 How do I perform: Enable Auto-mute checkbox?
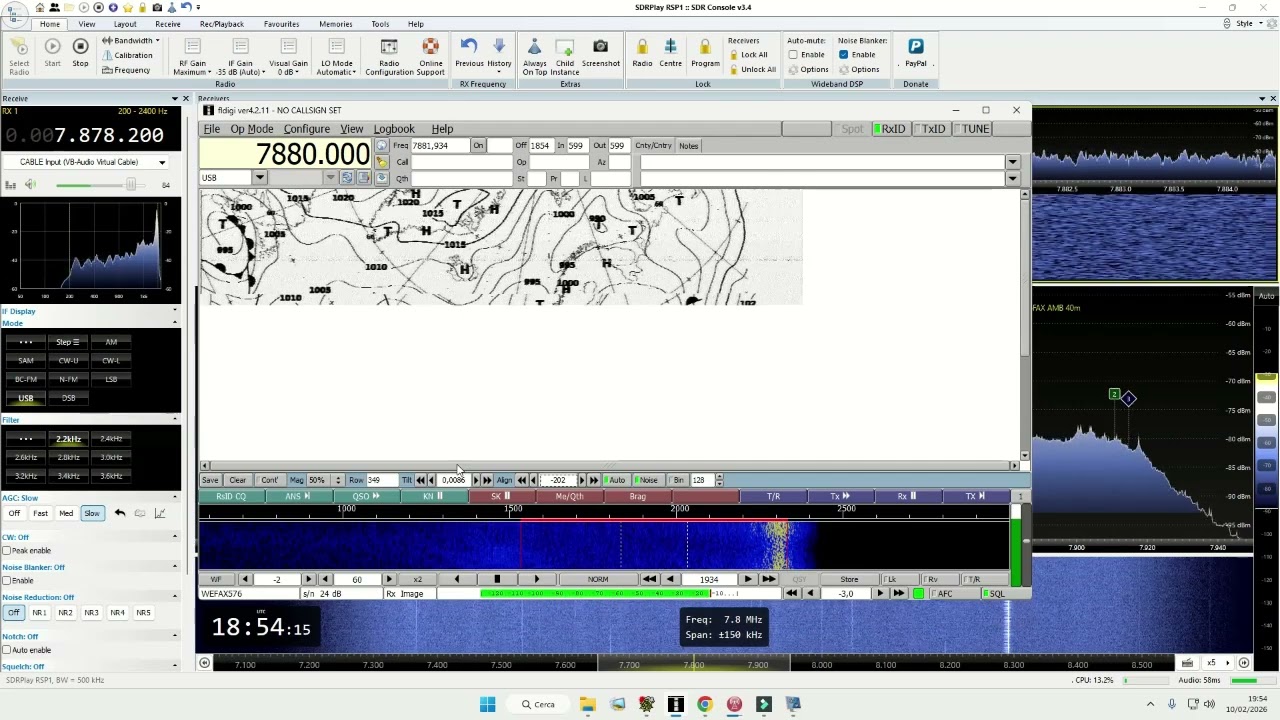coord(793,55)
